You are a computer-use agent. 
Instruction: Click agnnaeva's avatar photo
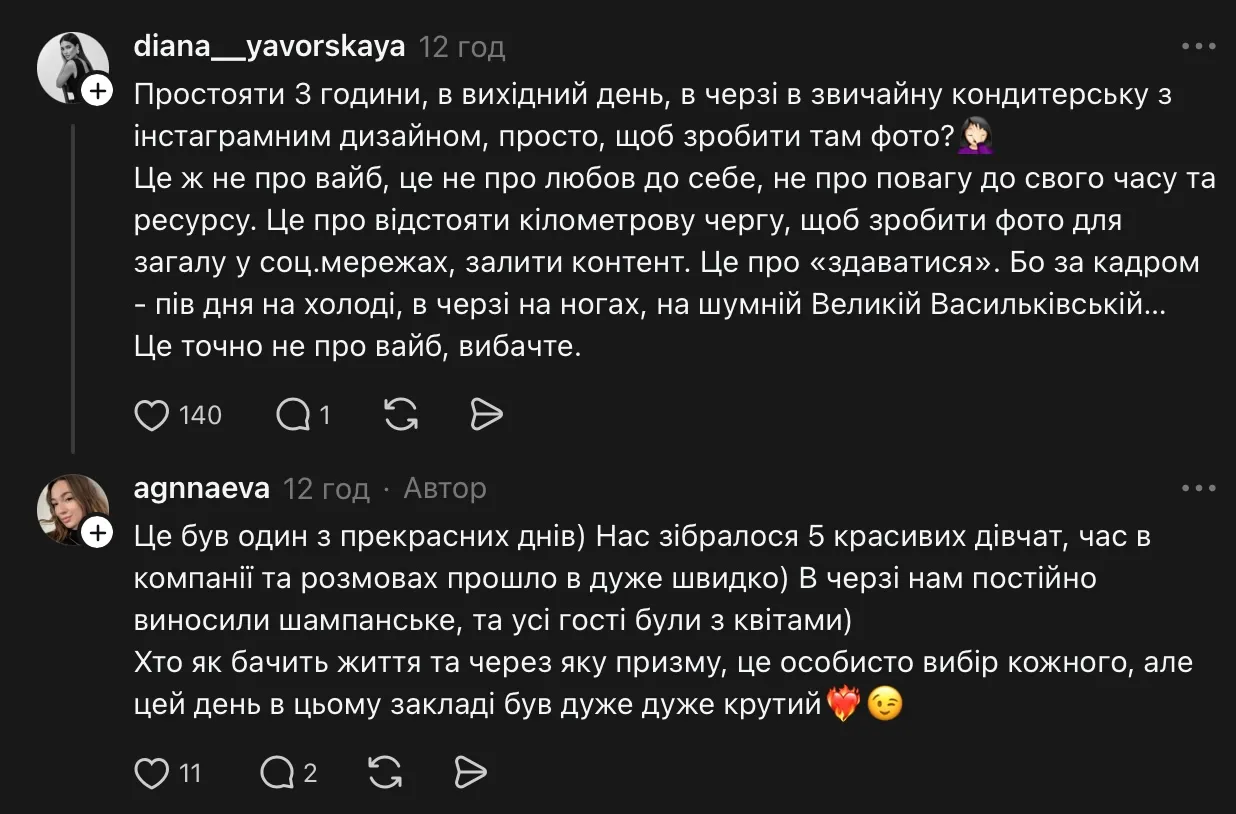(73, 510)
